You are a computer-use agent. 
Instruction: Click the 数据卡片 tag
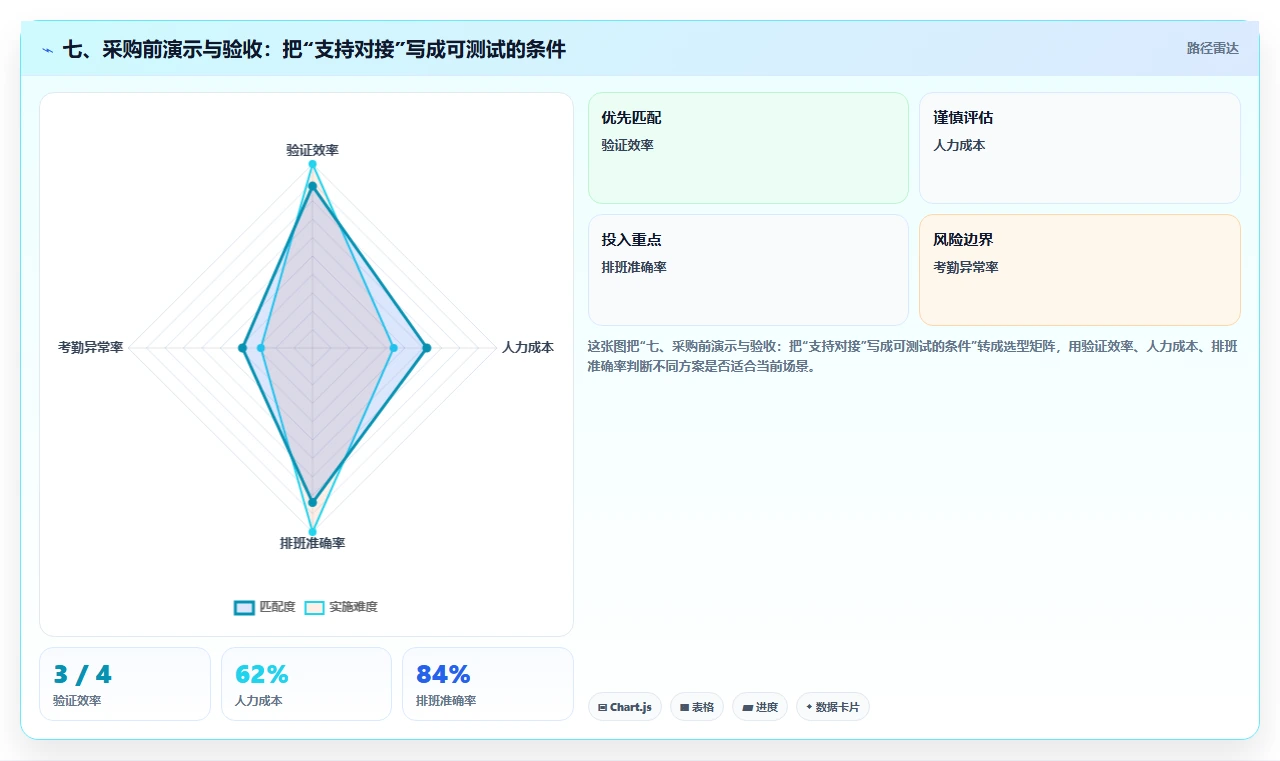(833, 707)
